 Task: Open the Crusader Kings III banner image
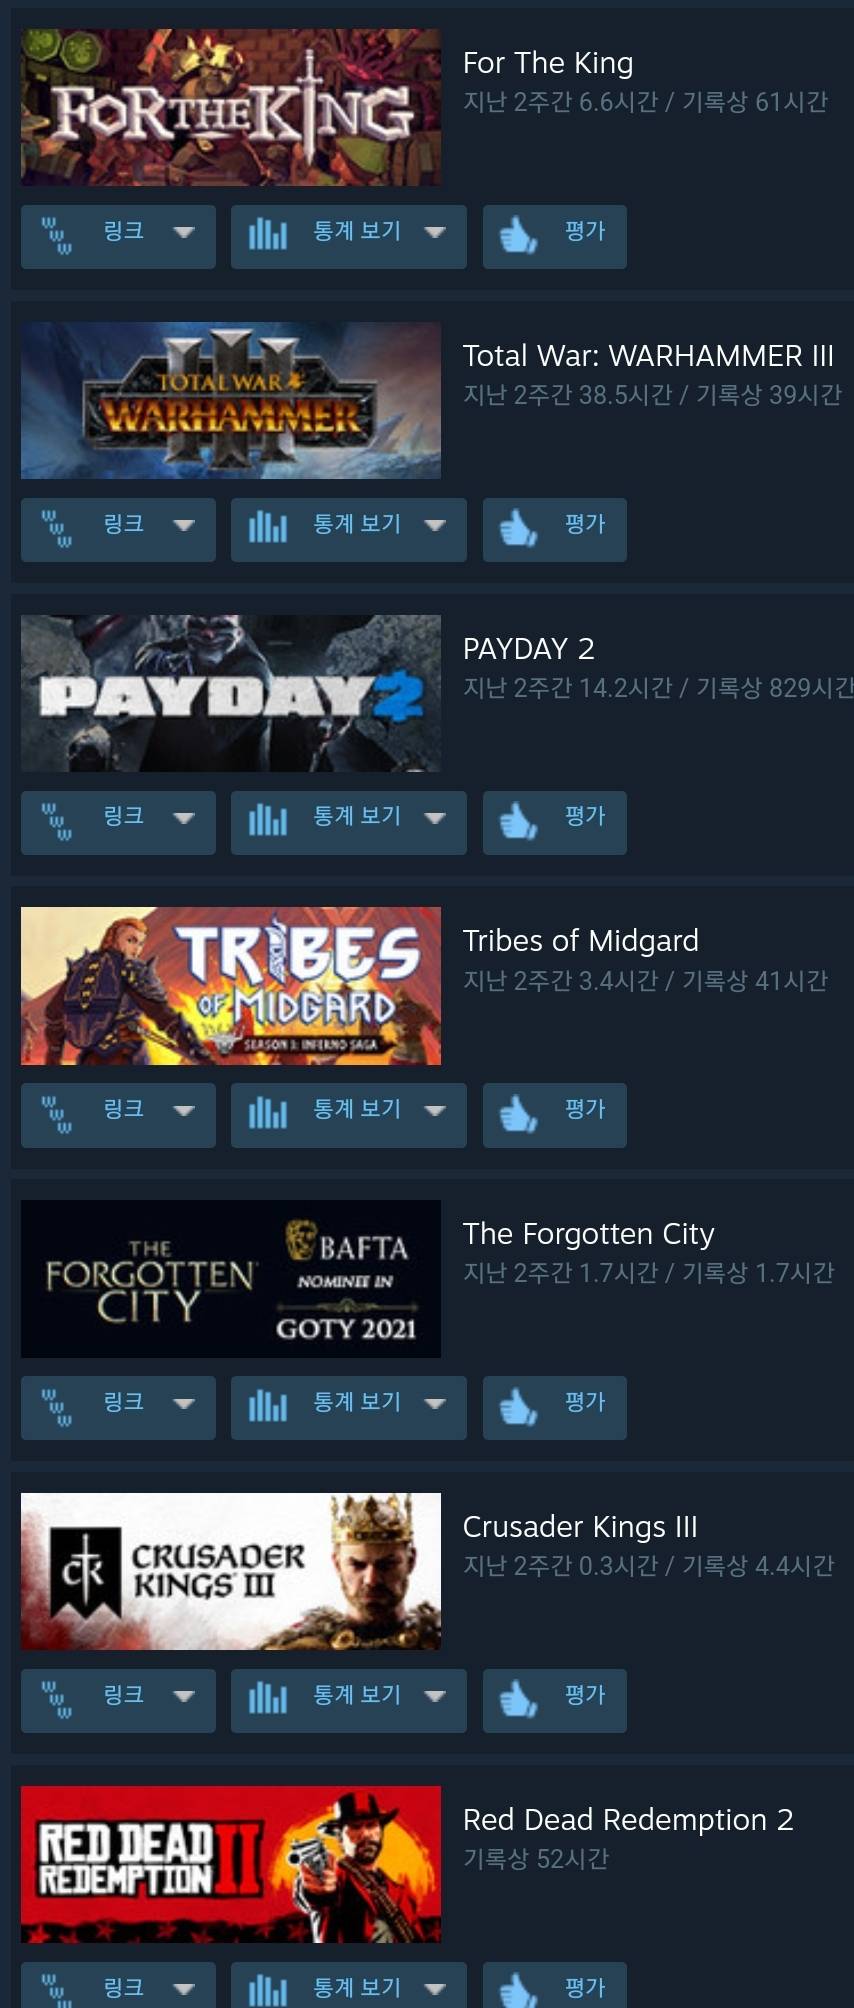[x=231, y=1572]
